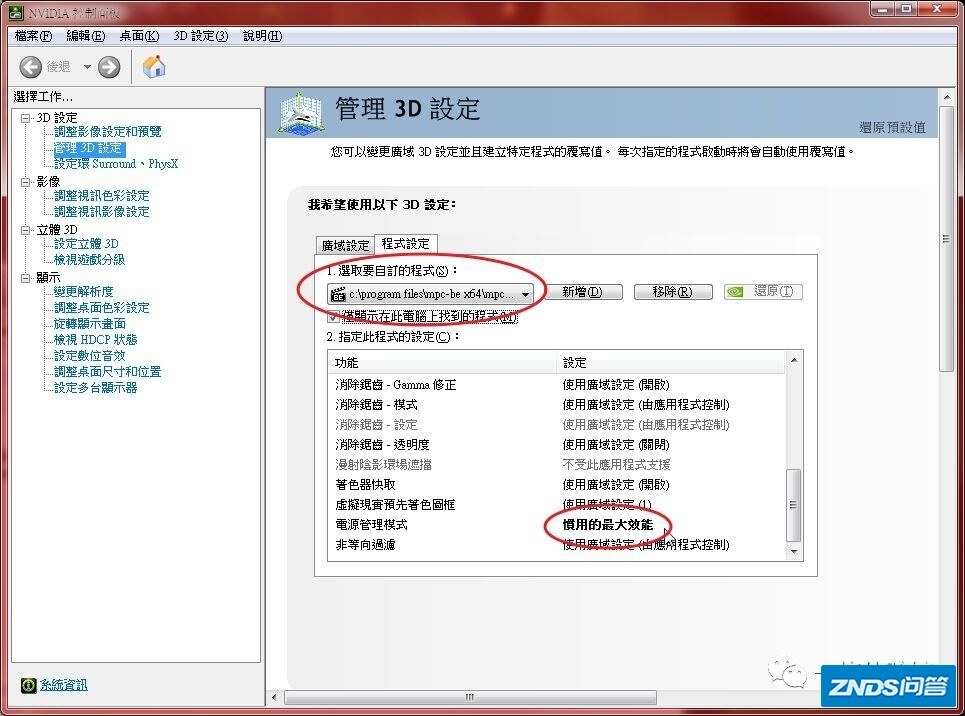Select 檢視 HDCP 狀態 tree item
The height and width of the screenshot is (716, 965).
click(x=95, y=340)
